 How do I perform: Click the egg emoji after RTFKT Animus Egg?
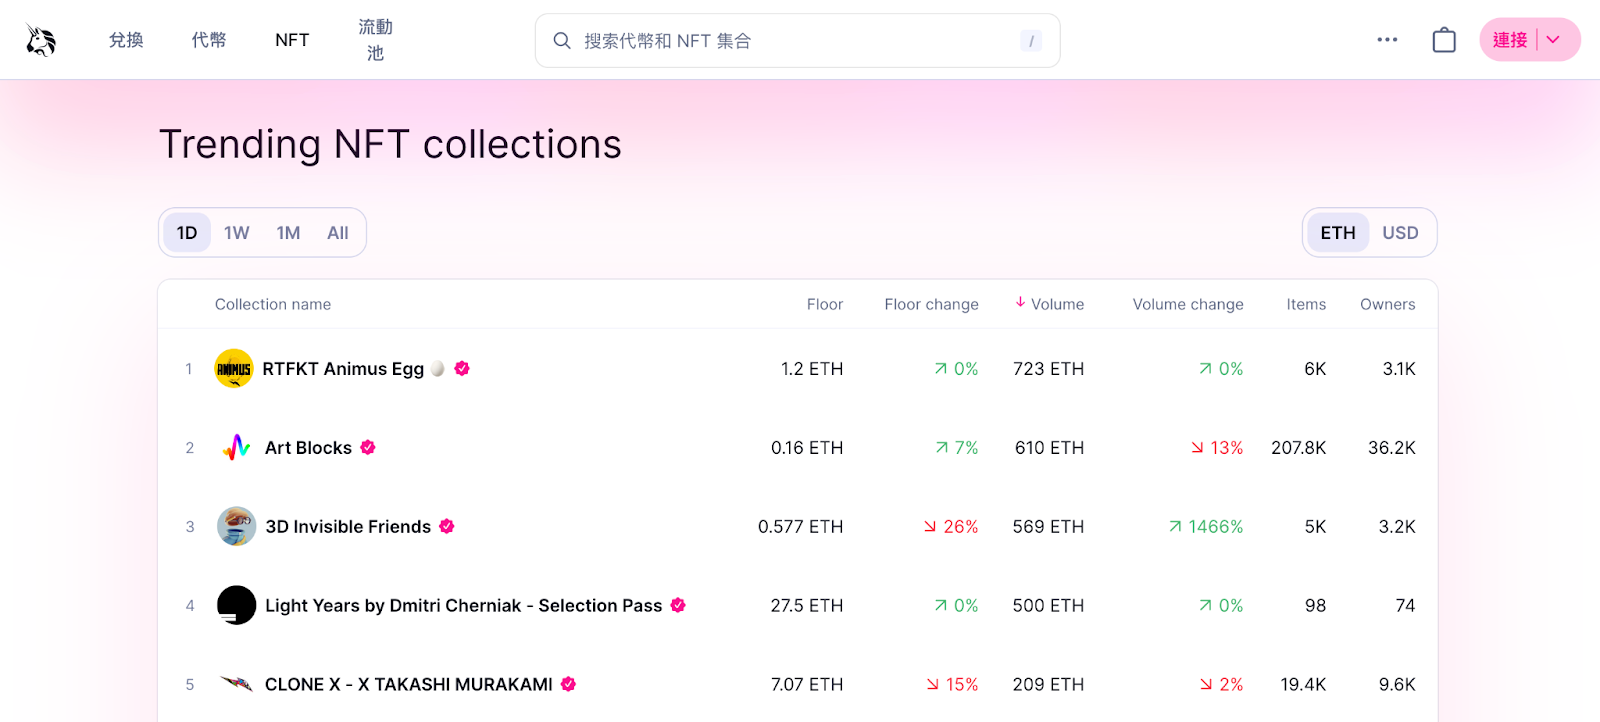[x=438, y=369]
